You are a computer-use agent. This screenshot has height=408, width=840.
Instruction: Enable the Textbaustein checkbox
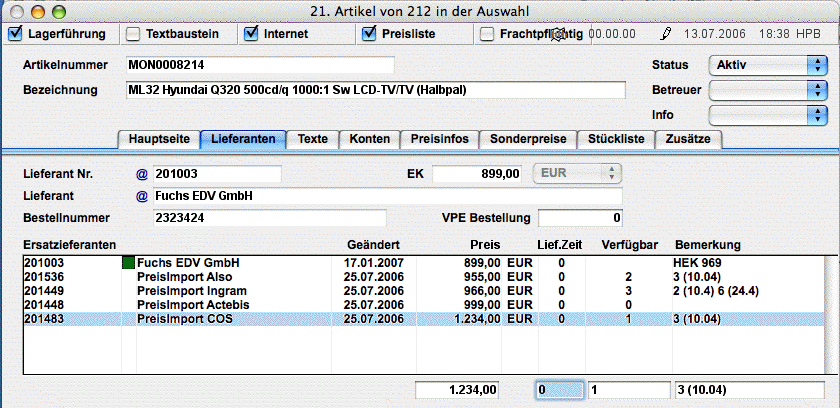coord(133,34)
